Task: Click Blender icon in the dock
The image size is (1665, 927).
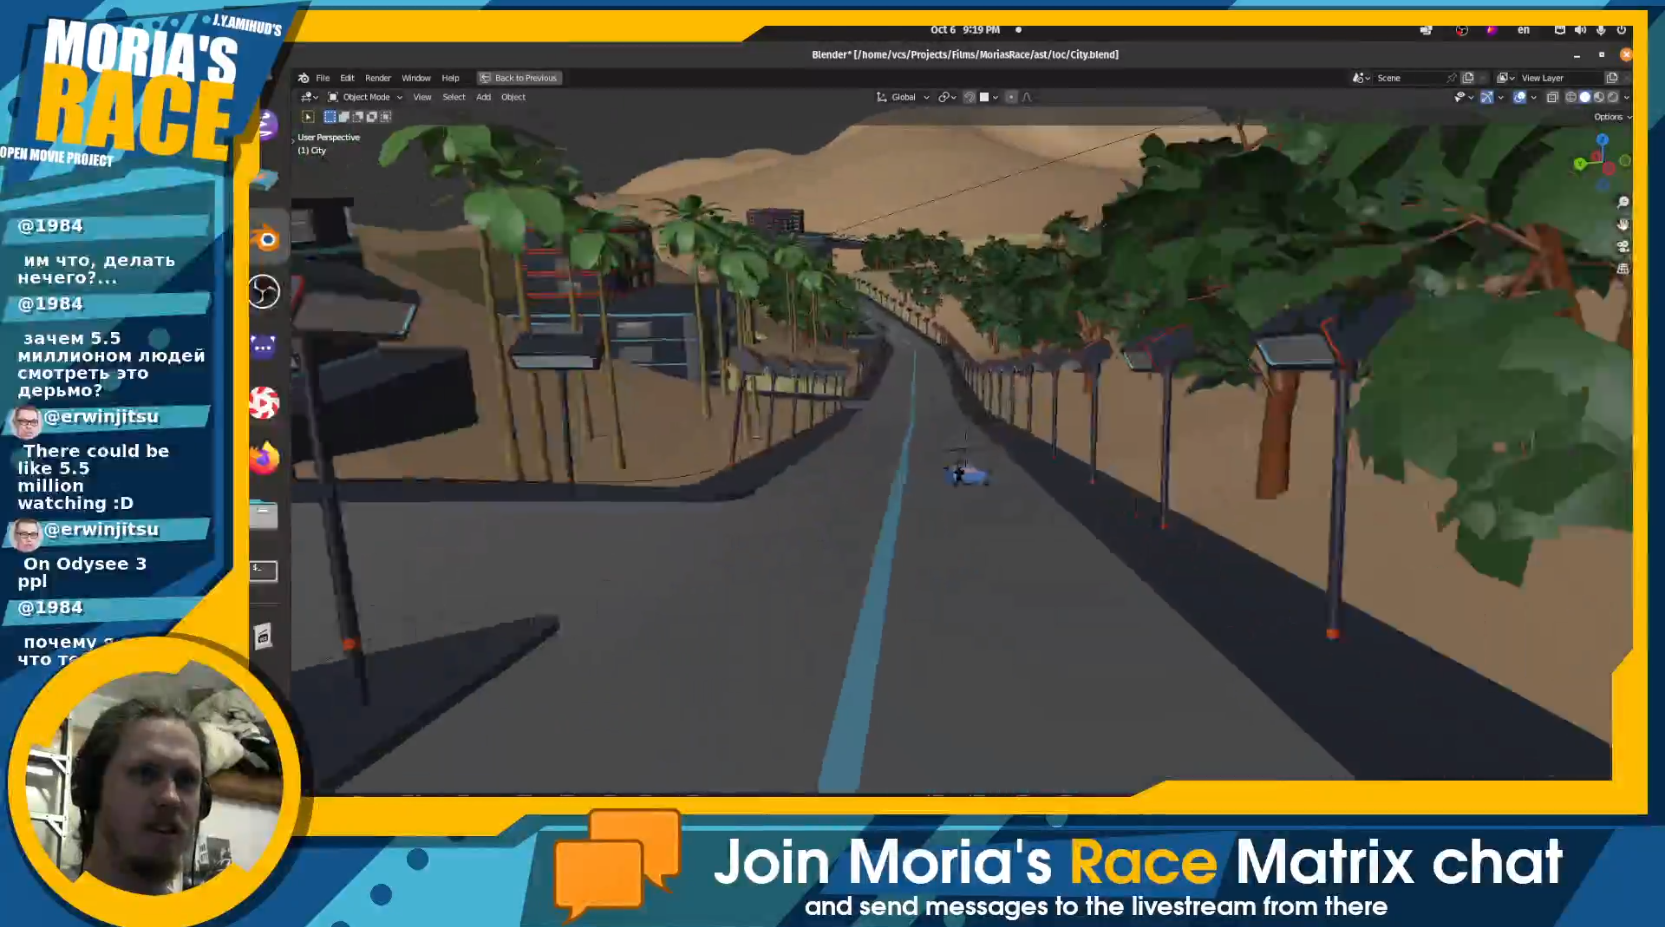Action: [x=265, y=239]
